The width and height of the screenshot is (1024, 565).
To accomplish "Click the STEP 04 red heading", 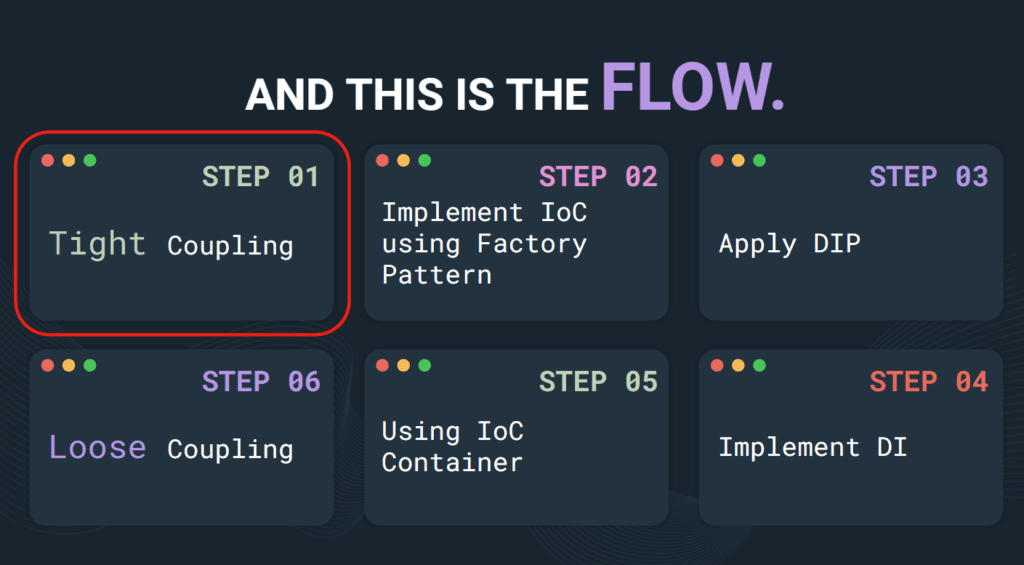I will [929, 382].
